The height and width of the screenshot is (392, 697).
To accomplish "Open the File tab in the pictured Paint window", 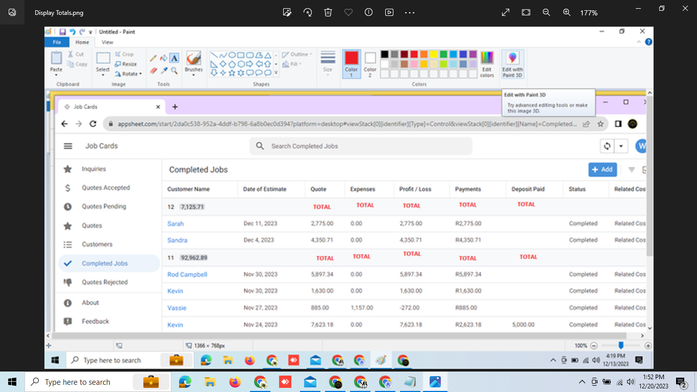I will click(x=57, y=42).
